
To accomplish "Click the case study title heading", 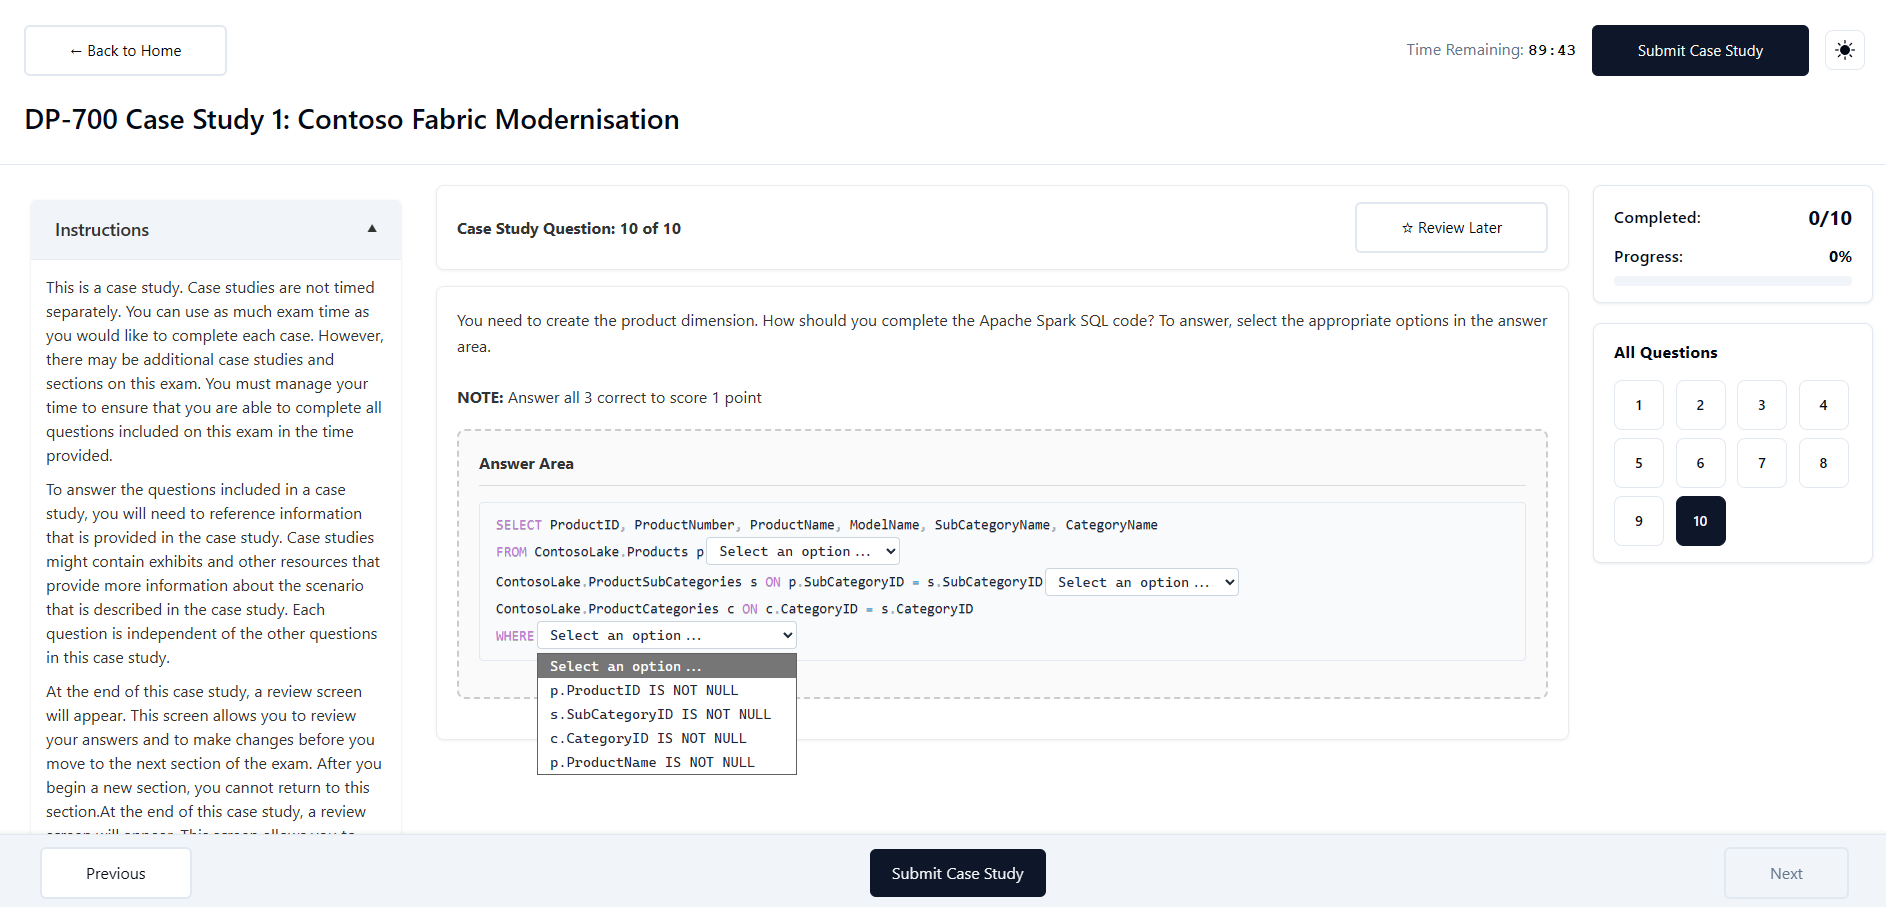I will [x=352, y=119].
